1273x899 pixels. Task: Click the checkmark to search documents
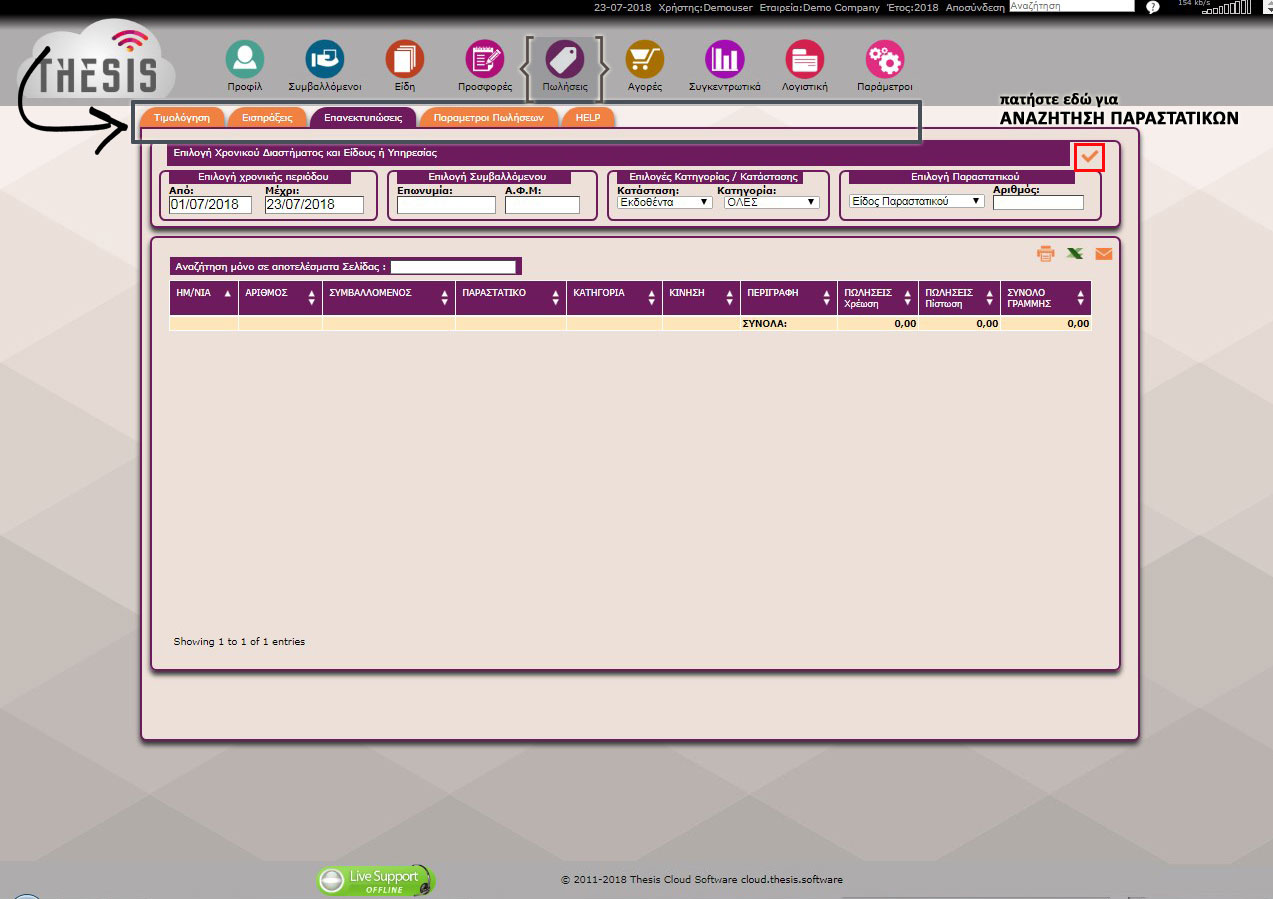click(x=1090, y=157)
